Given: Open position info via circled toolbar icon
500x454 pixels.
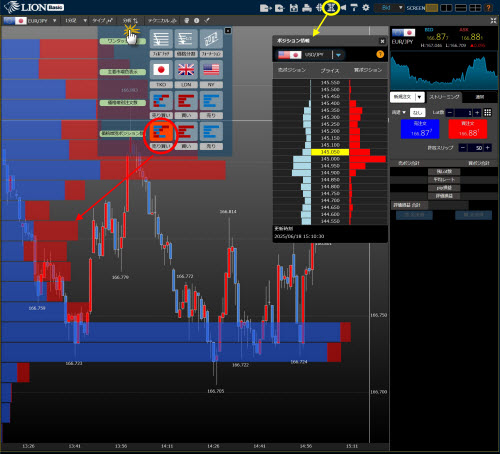Looking at the screenshot, I should (x=331, y=8).
